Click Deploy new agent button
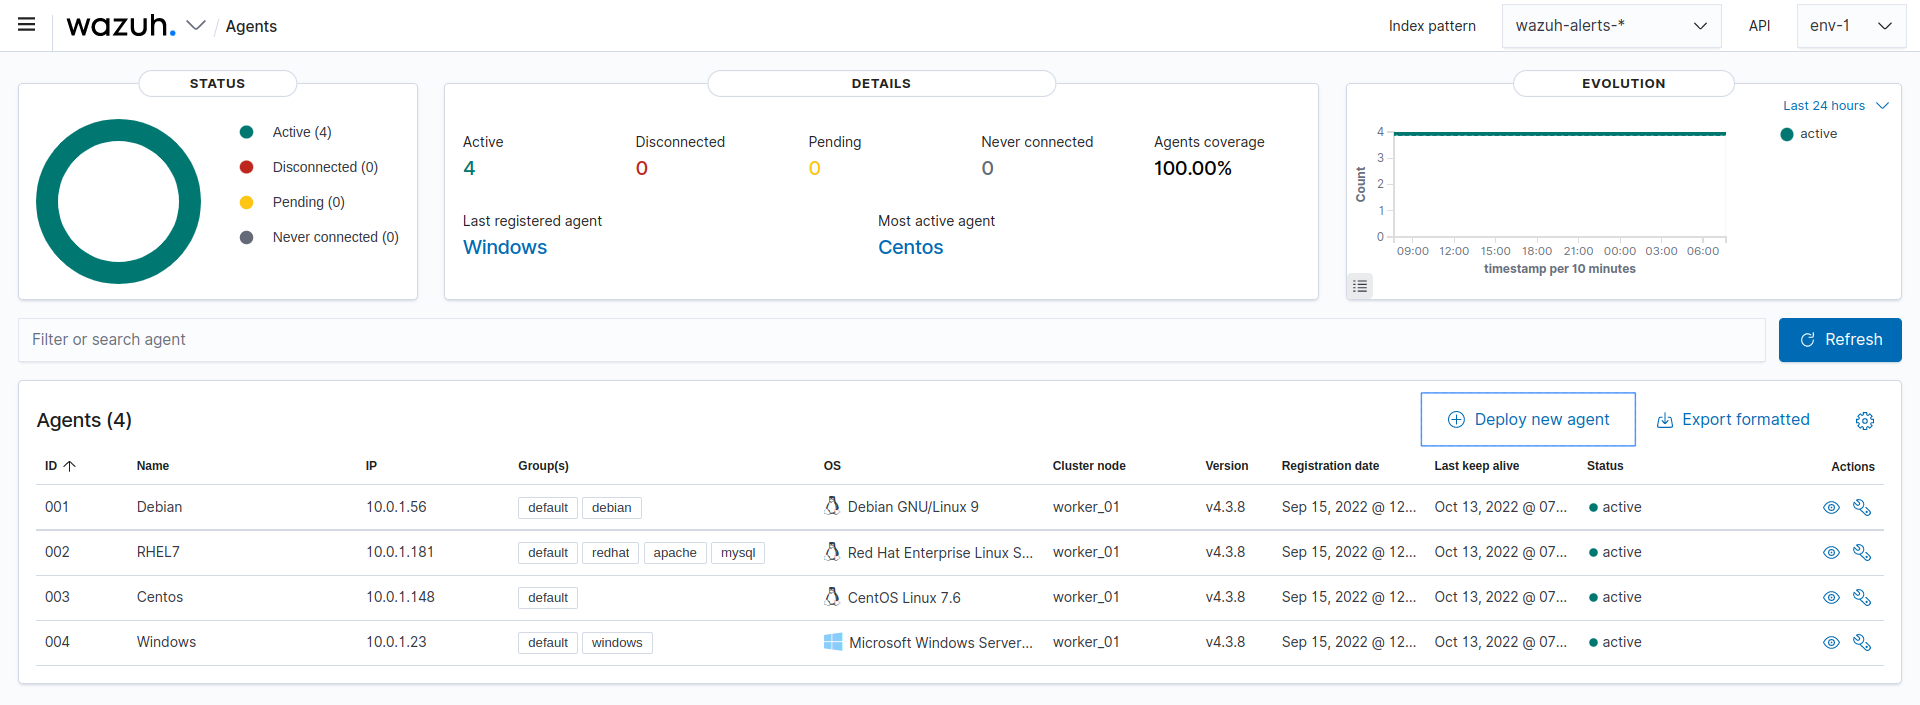1920x705 pixels. tap(1528, 420)
